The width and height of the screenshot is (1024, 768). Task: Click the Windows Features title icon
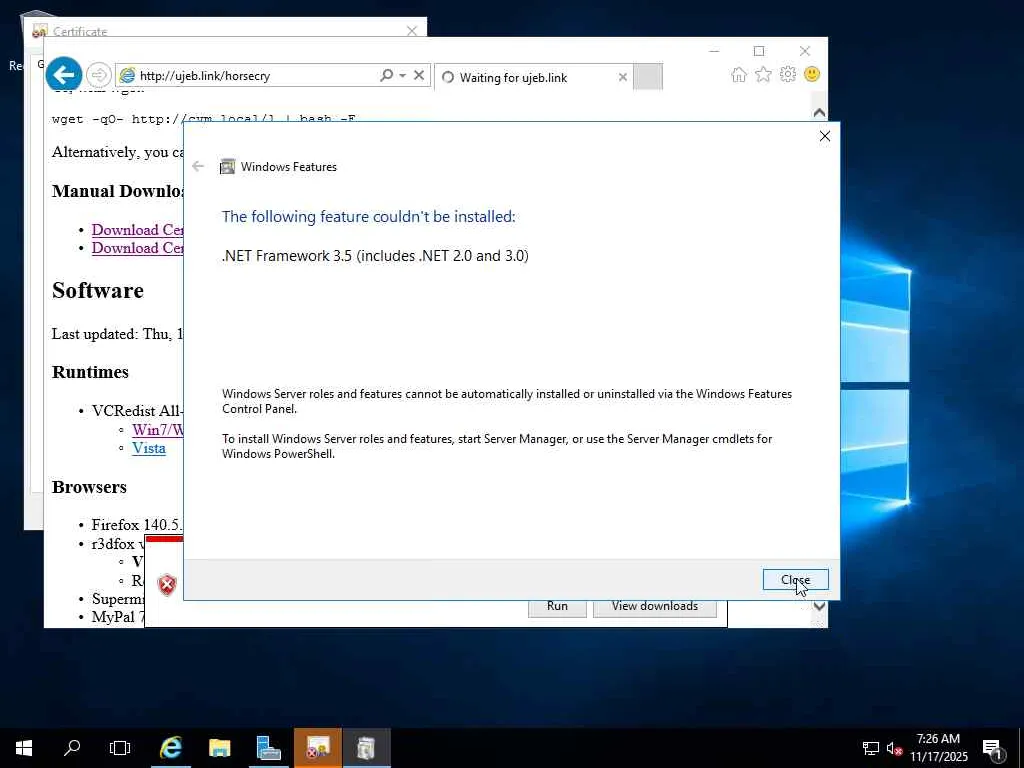(x=227, y=167)
